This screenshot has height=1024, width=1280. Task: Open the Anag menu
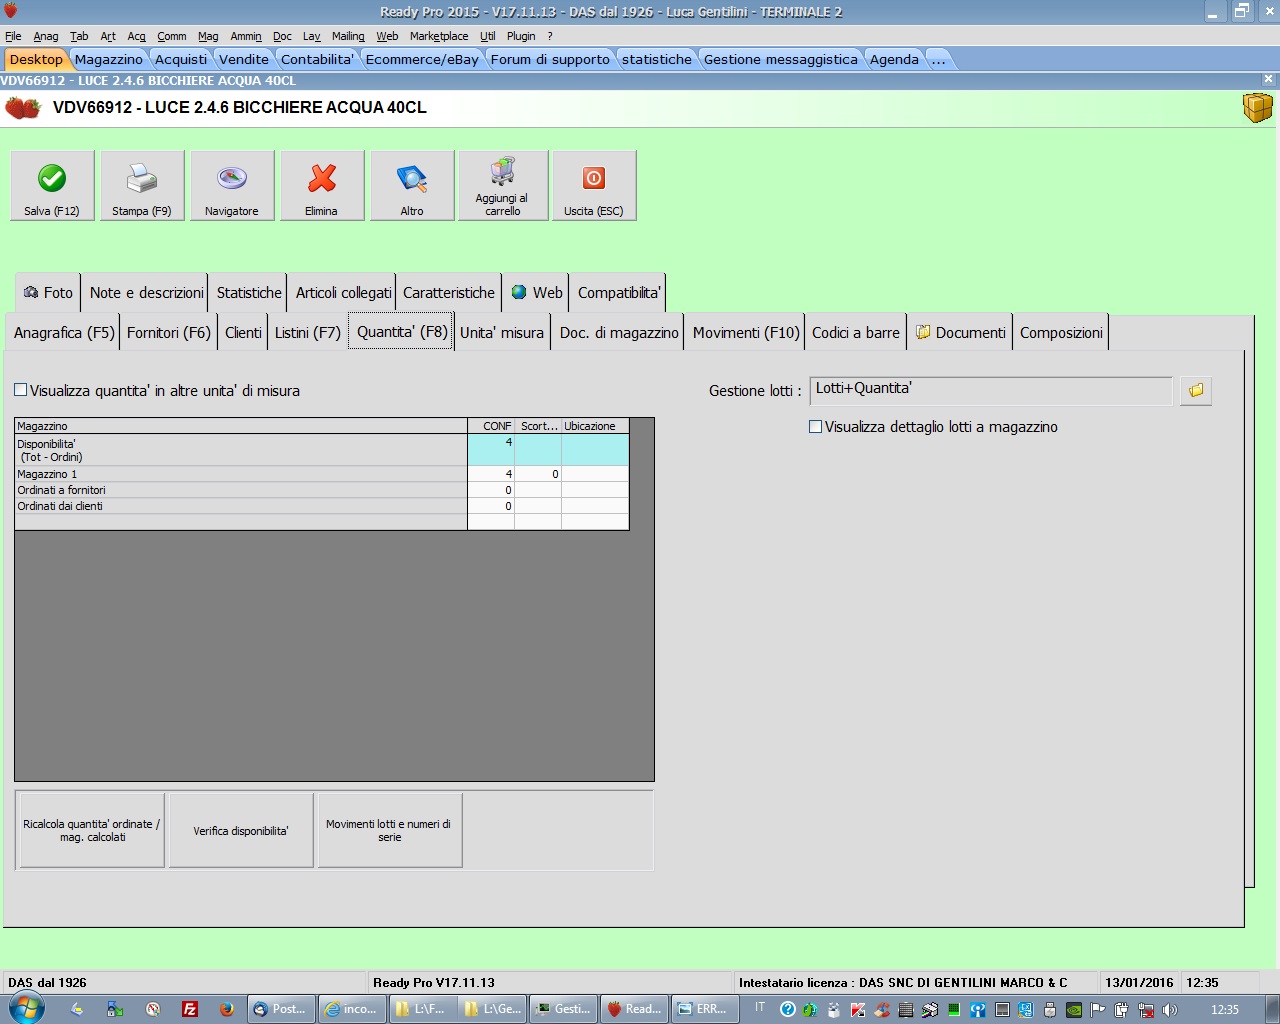[46, 36]
